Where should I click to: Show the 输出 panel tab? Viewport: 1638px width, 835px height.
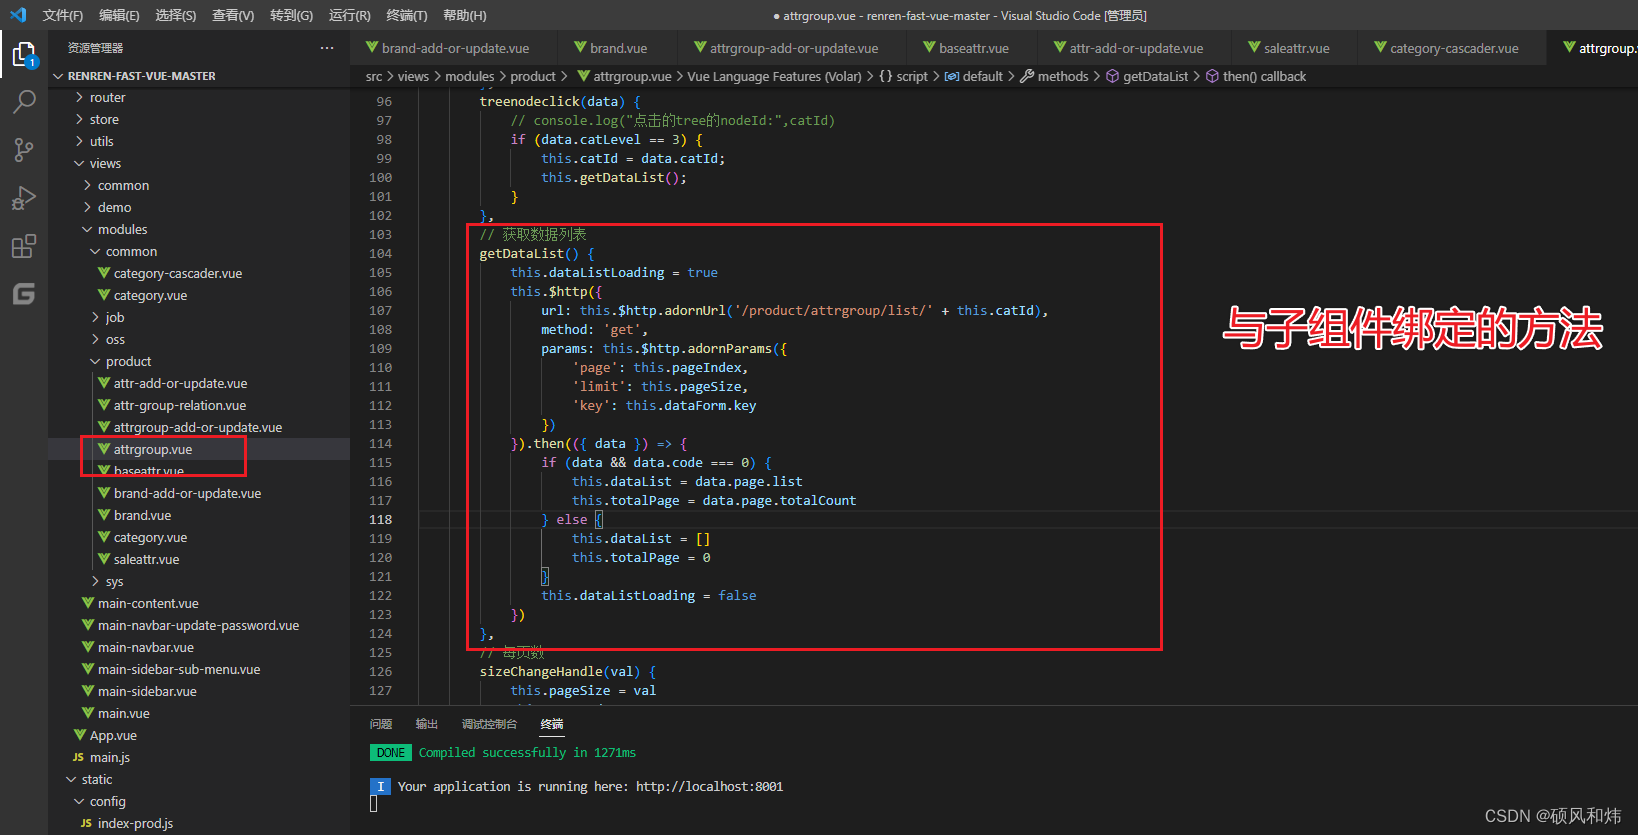tap(427, 724)
